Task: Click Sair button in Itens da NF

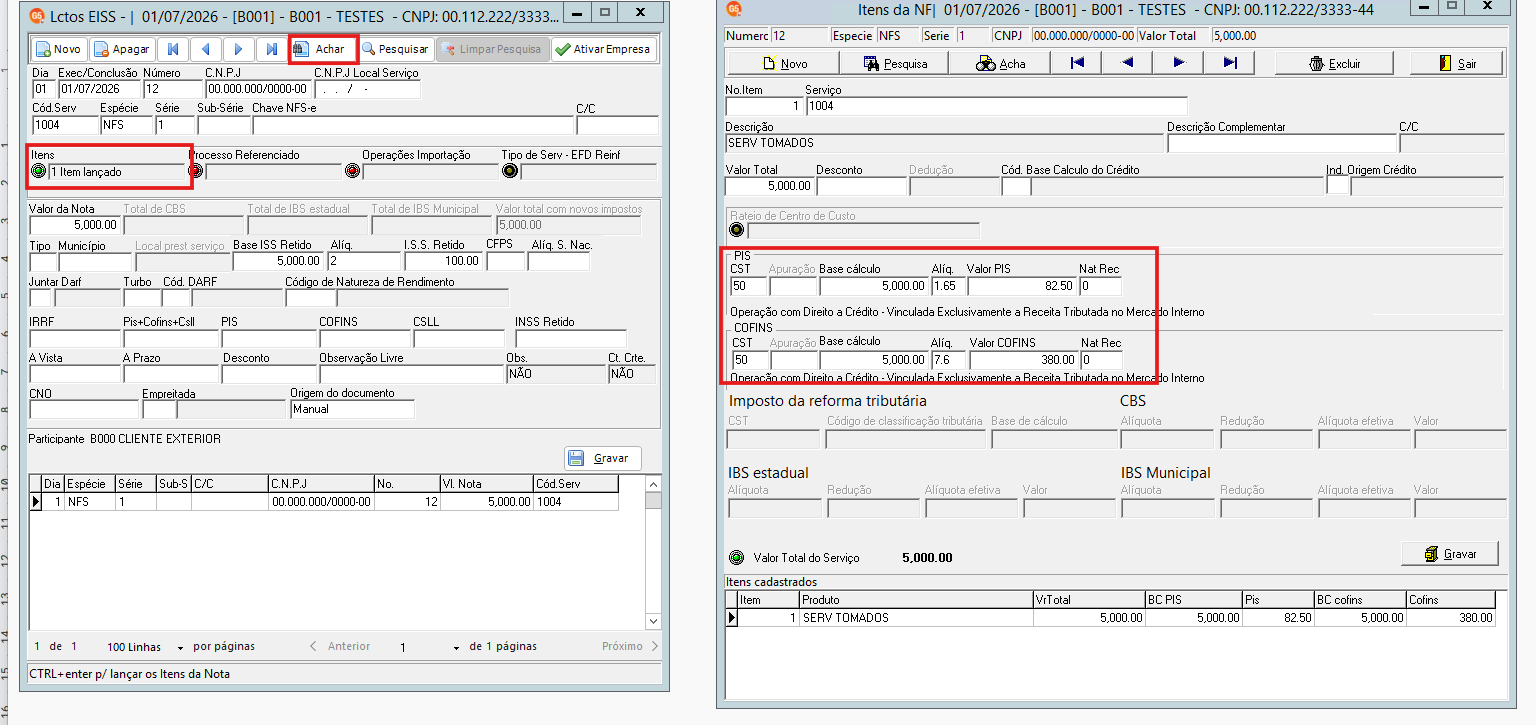Action: (x=1457, y=63)
